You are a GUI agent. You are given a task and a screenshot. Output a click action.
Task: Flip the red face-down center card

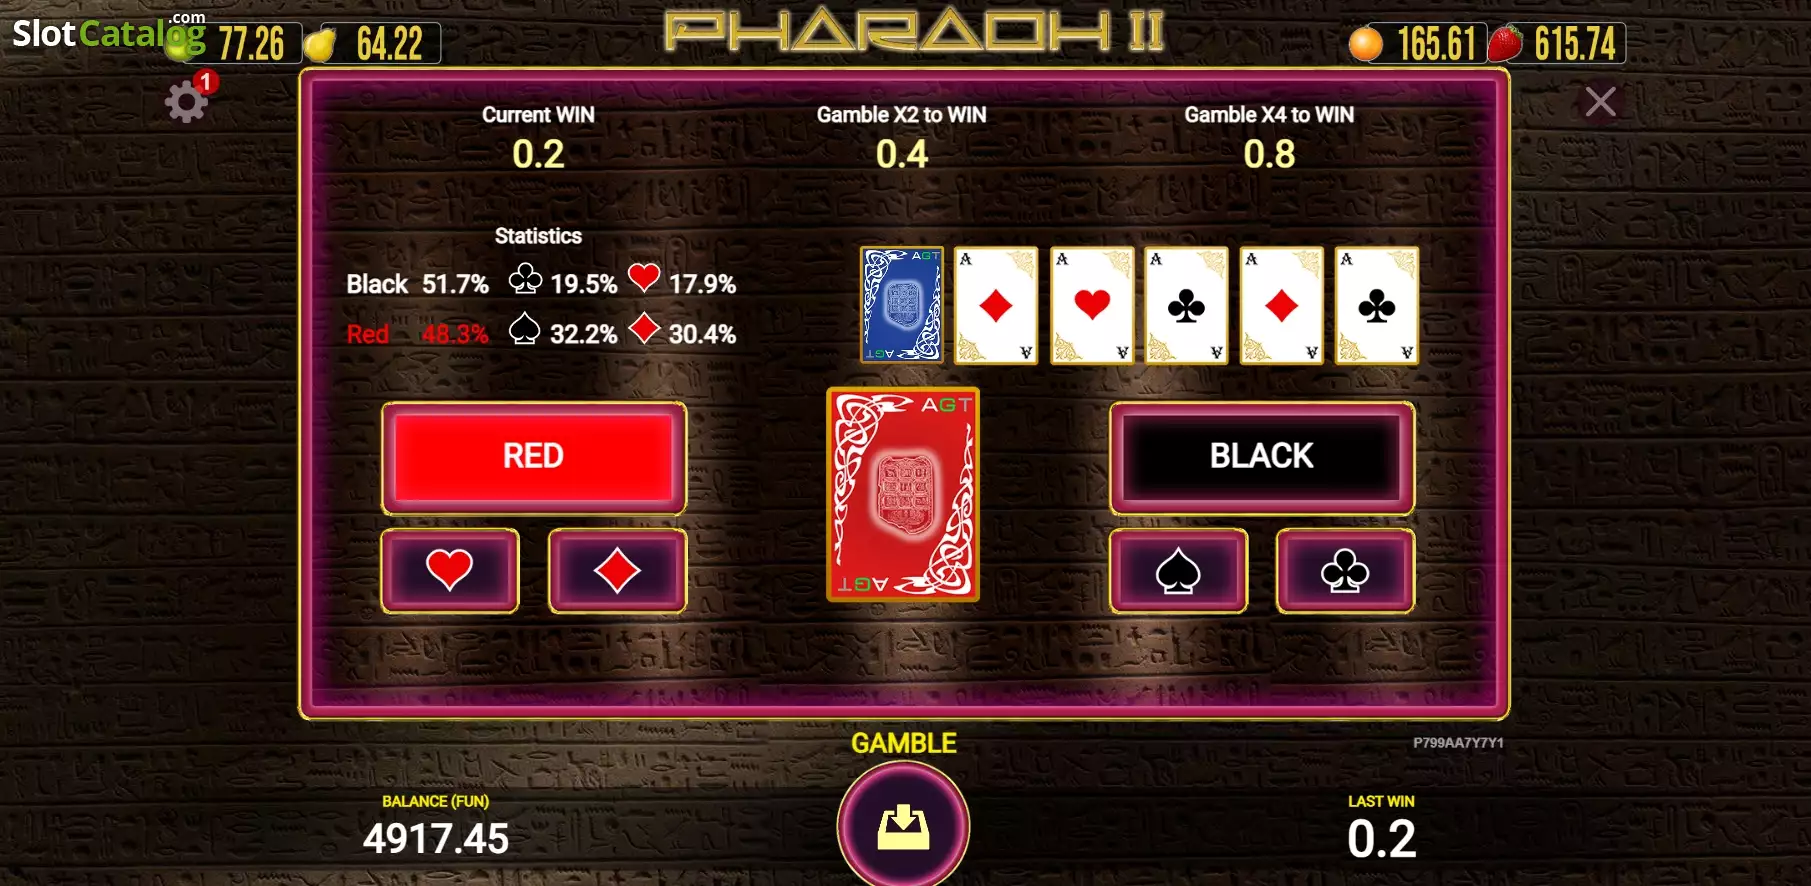click(903, 495)
